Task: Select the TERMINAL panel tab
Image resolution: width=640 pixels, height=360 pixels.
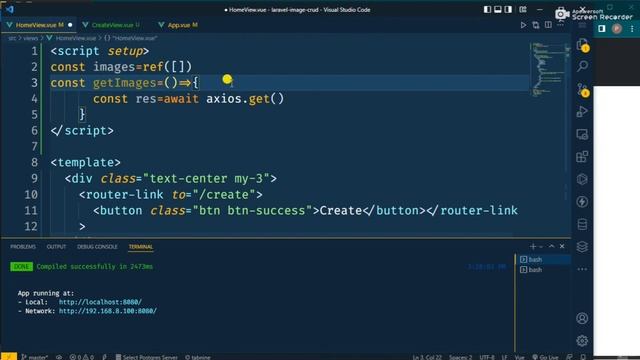Action: pos(141,247)
